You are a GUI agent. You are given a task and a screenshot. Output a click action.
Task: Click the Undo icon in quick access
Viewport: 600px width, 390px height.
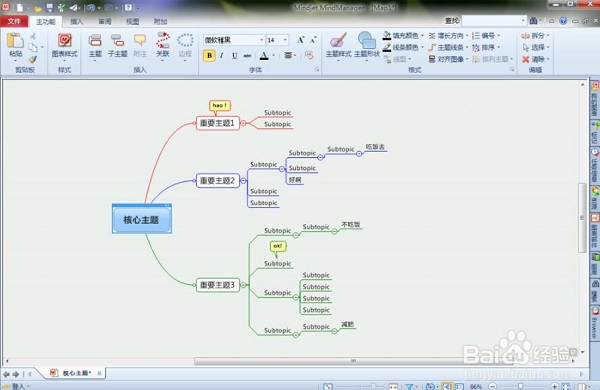[90, 7]
